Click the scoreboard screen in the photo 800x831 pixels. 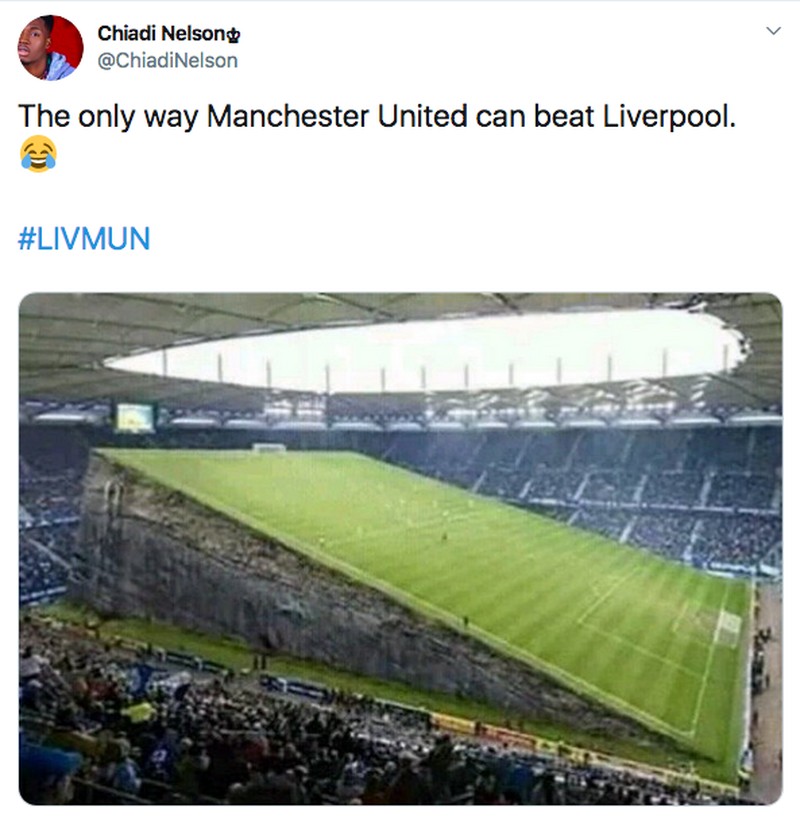click(135, 417)
